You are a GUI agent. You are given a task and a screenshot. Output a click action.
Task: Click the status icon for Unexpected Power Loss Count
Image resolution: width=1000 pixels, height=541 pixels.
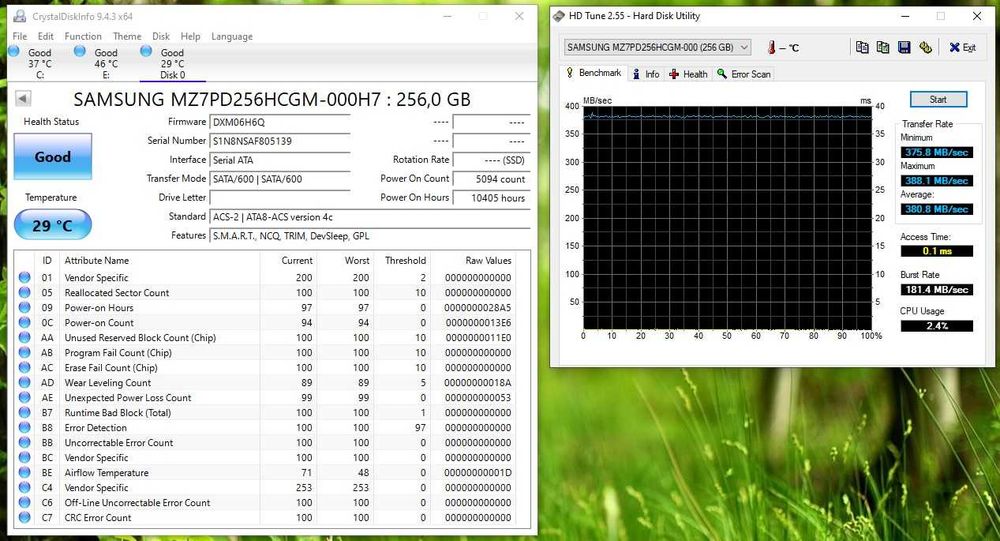(24, 397)
